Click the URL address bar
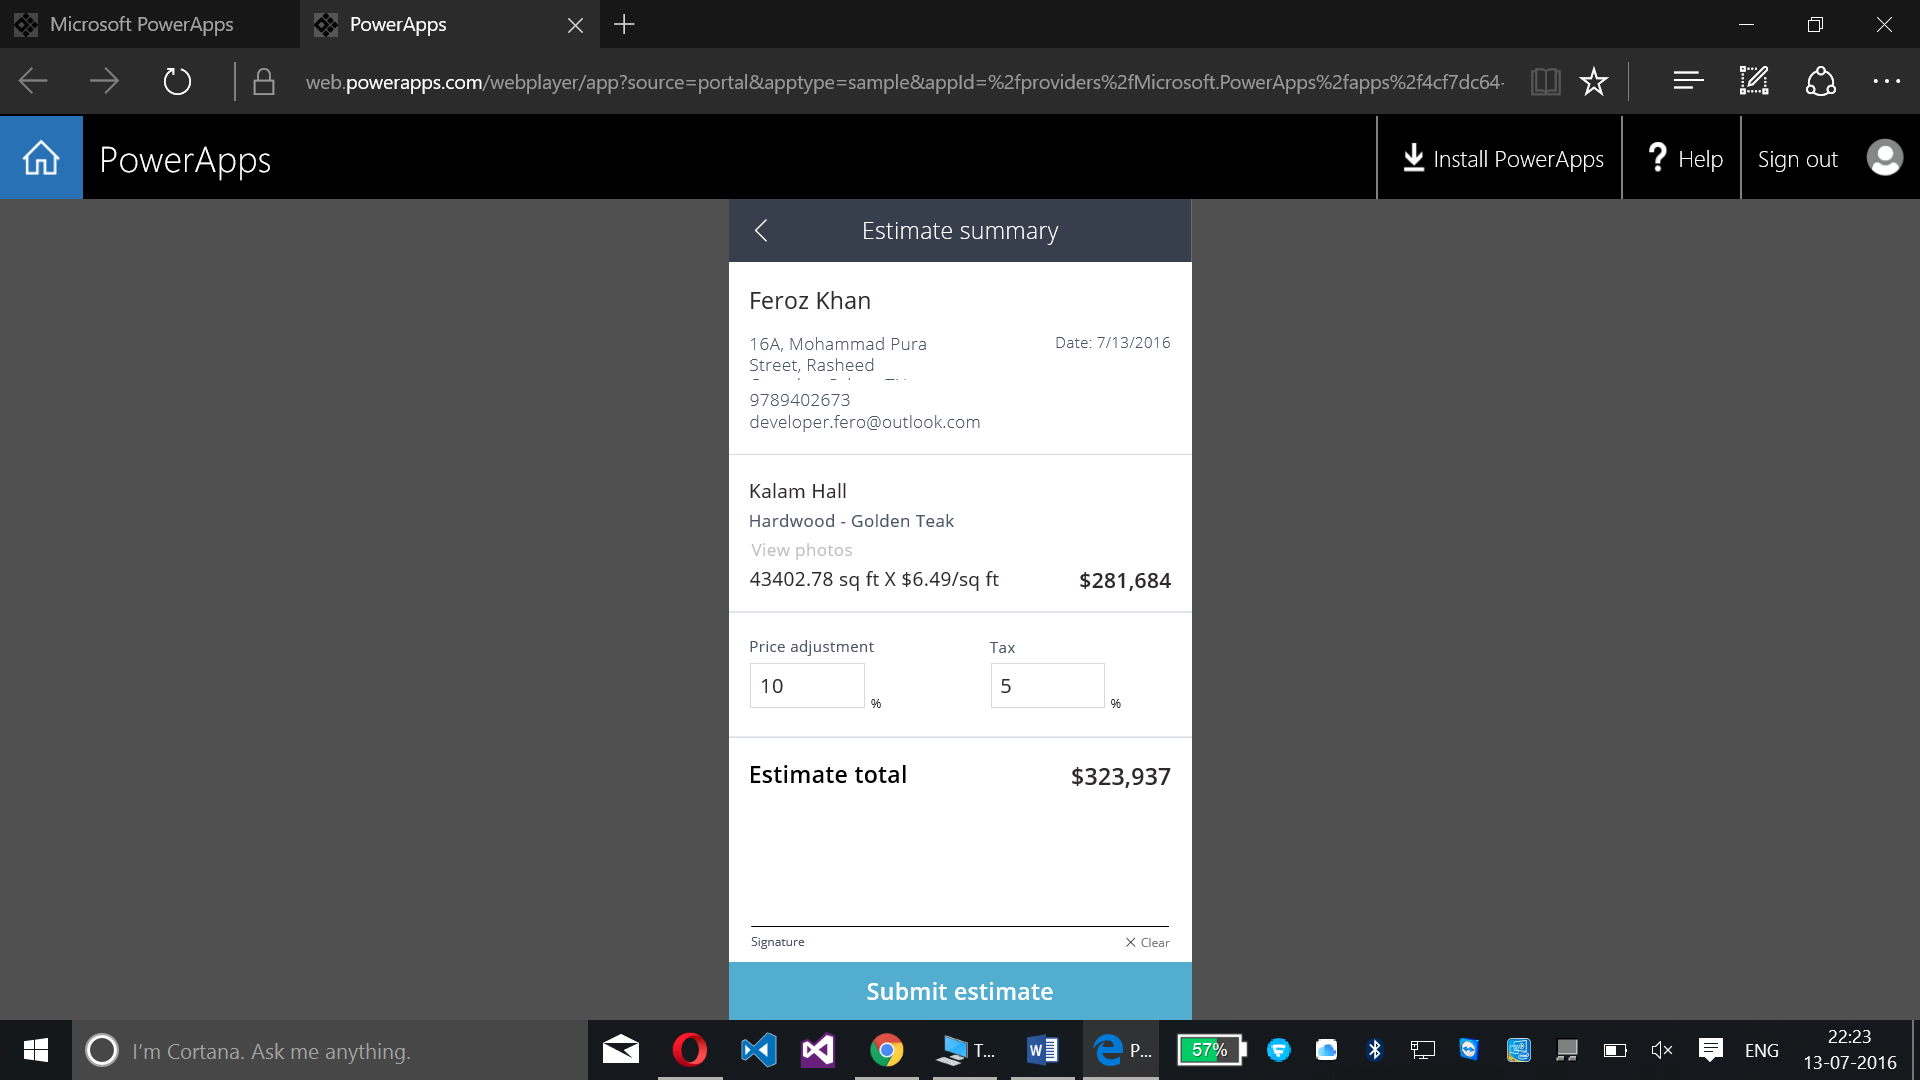Image resolution: width=1920 pixels, height=1080 pixels. coord(903,82)
